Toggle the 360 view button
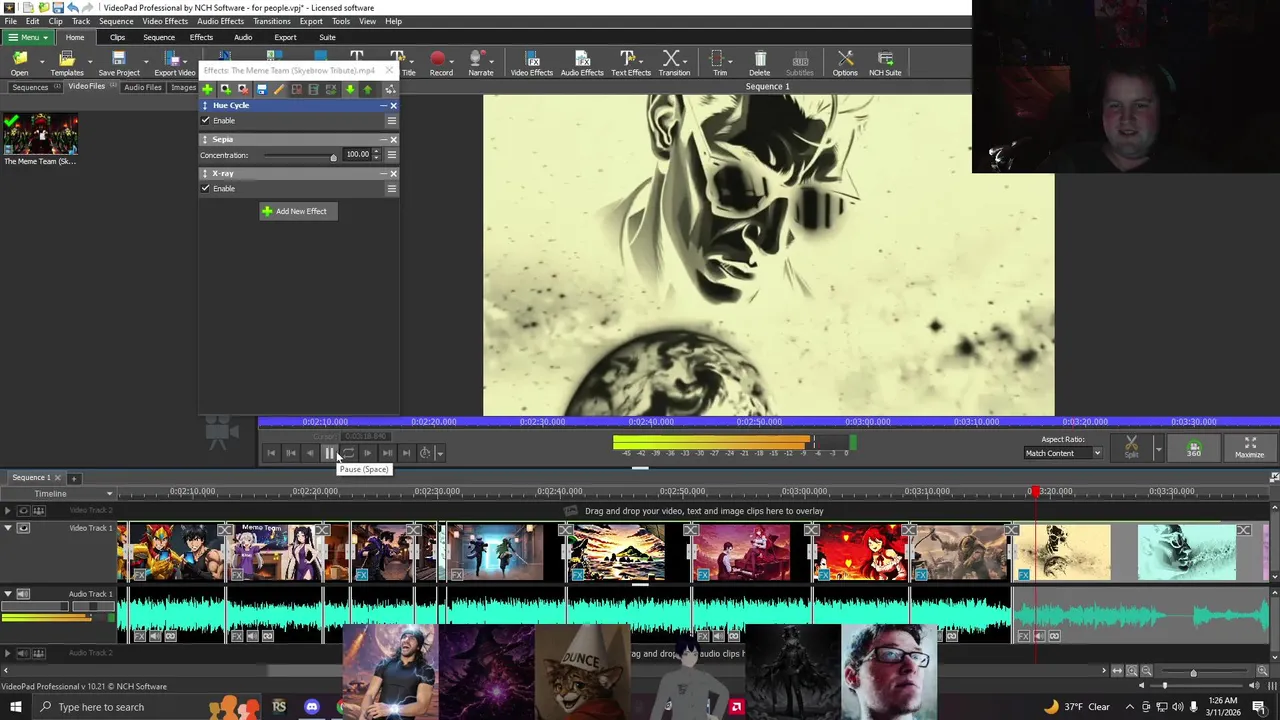The image size is (1280, 720). 1193,446
